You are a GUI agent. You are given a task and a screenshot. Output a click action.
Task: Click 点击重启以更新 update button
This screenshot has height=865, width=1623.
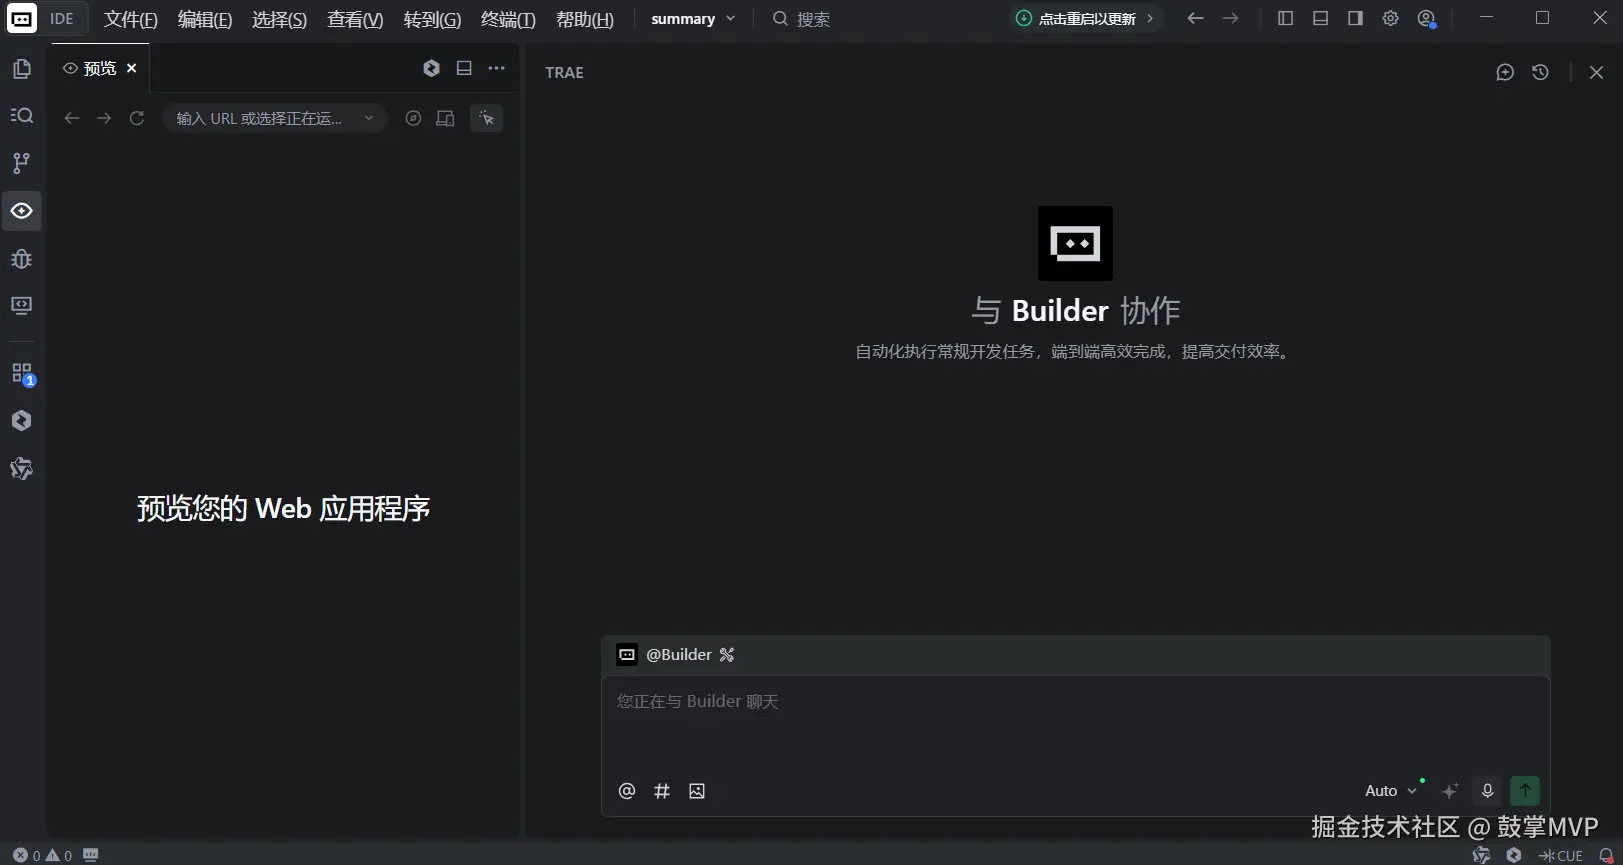tap(1085, 18)
